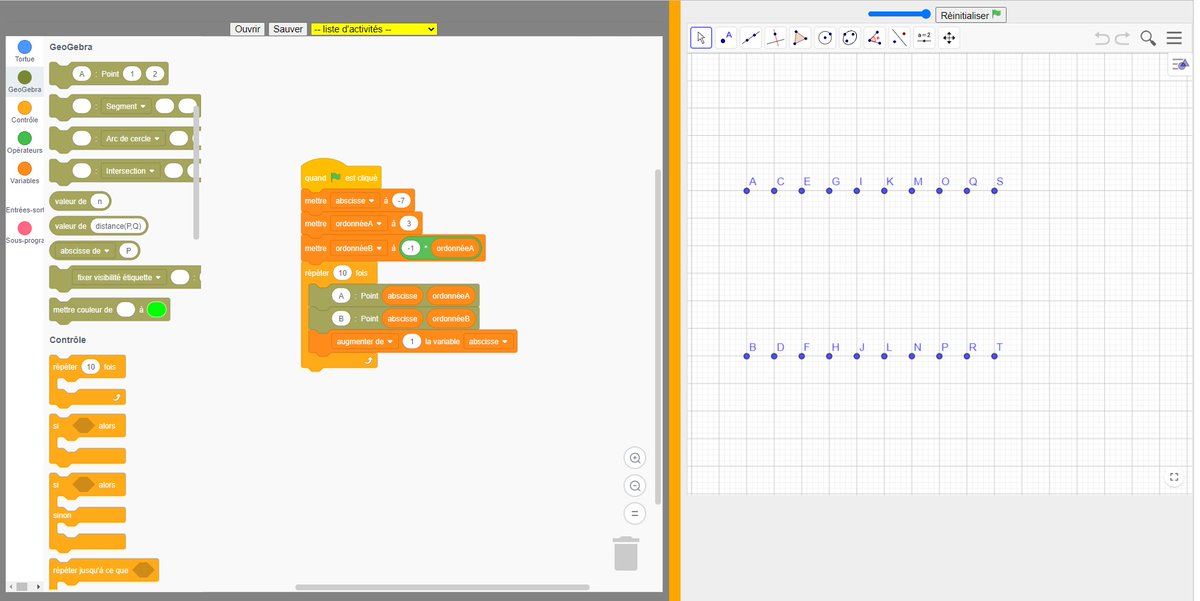1200x601 pixels.
Task: Click the GeoGebra undo arrow
Action: (1102, 38)
